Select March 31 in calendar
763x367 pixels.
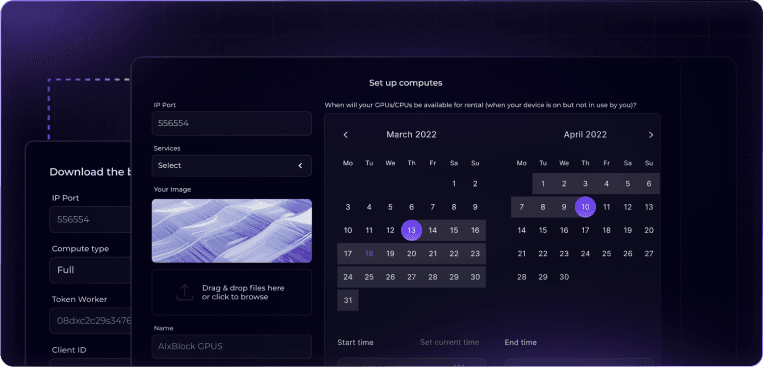[x=348, y=300]
